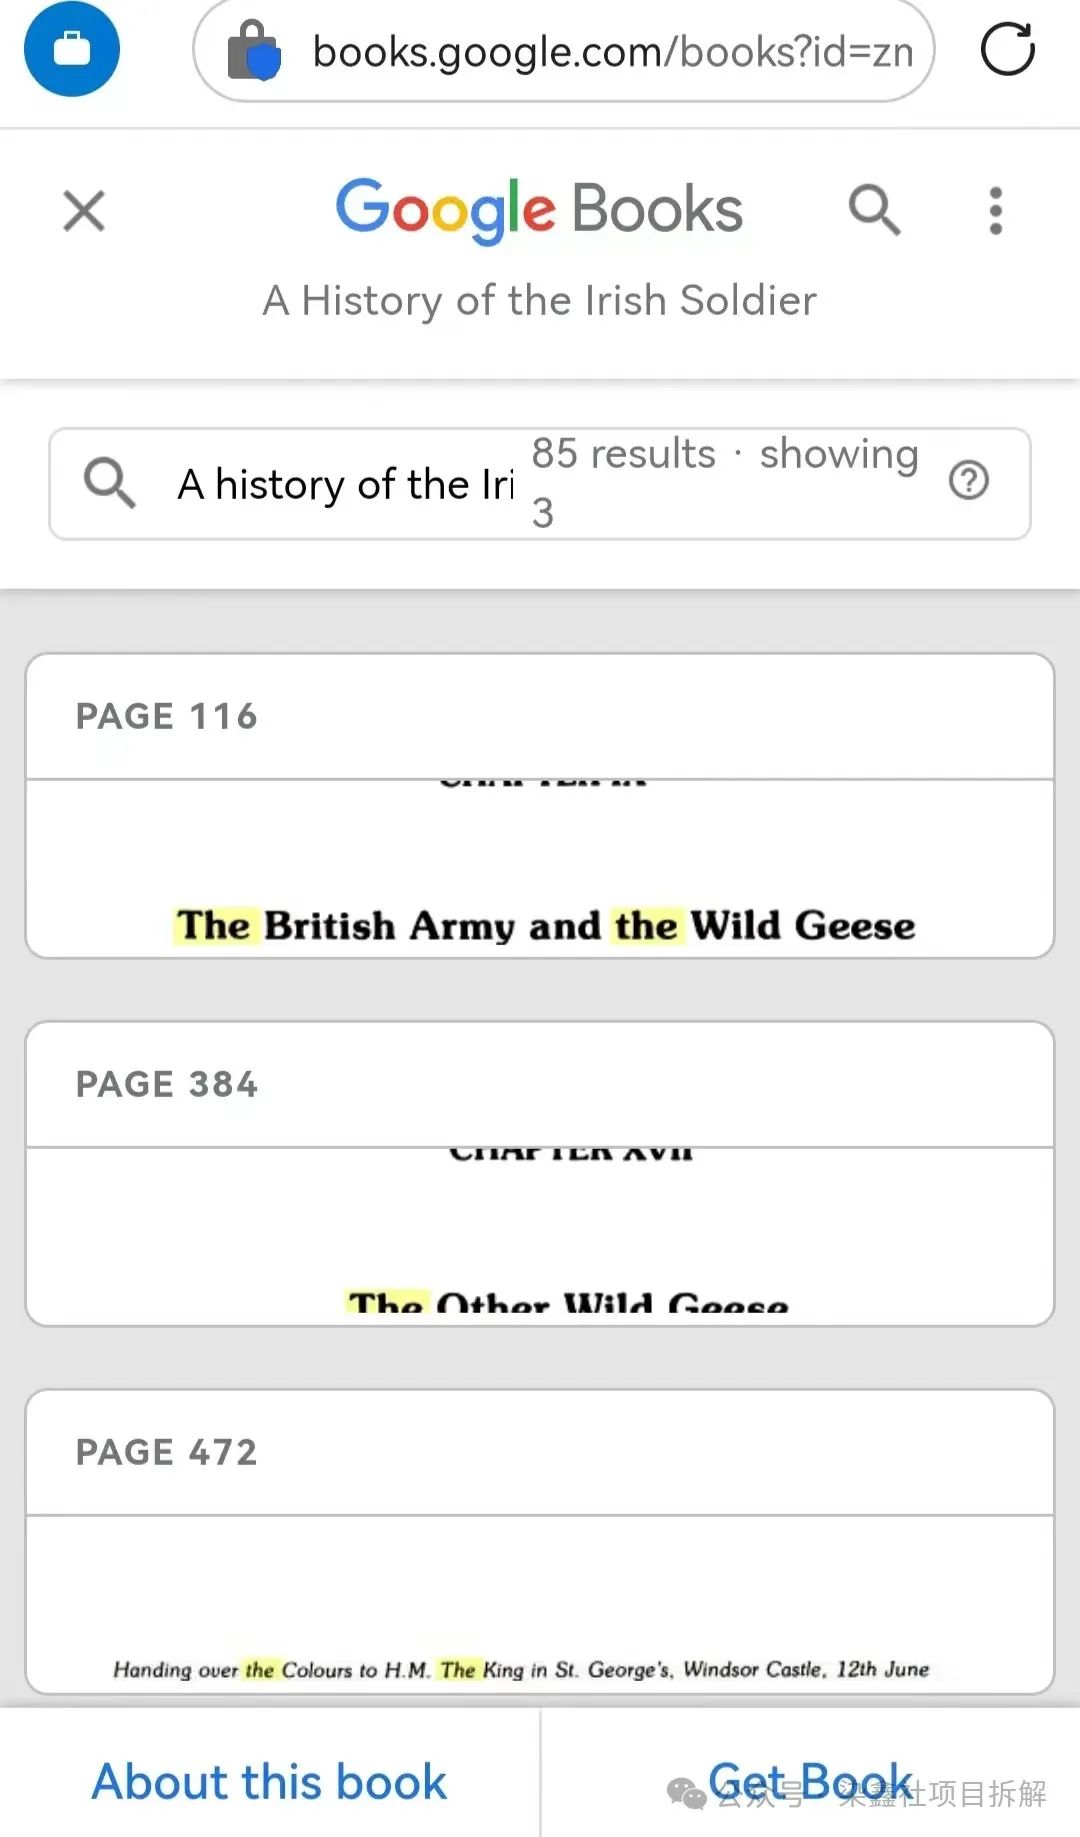
Task: Open the PAGE 472 result header
Action: pos(540,1452)
